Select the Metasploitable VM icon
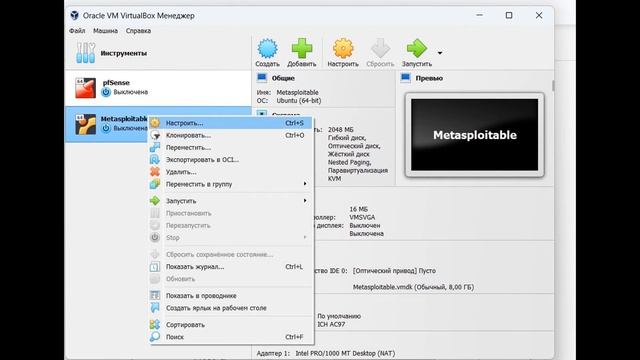This screenshot has height=360, width=640. click(x=85, y=124)
